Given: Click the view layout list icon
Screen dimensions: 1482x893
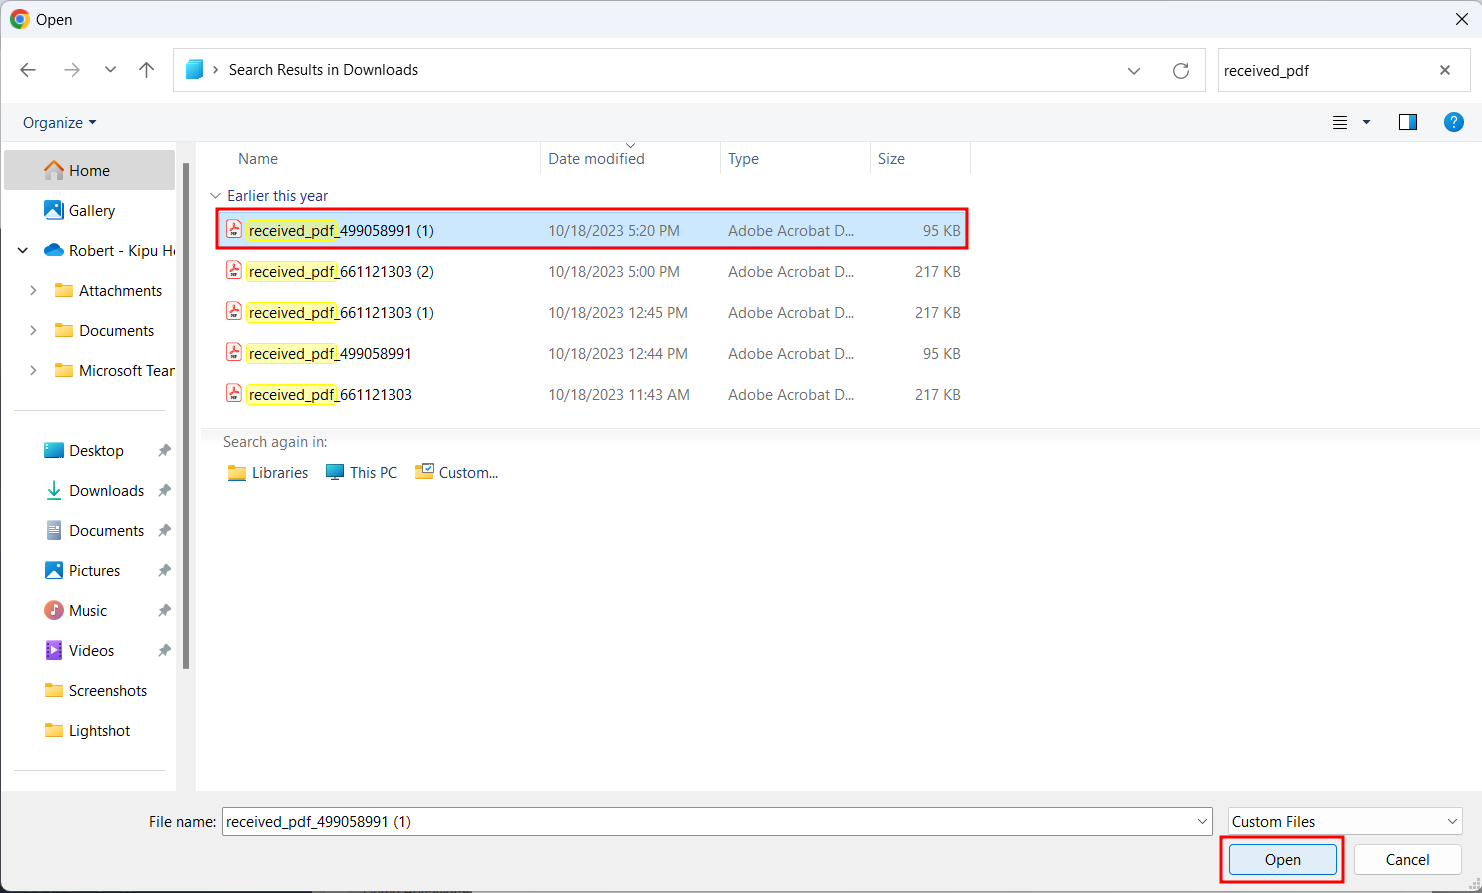Looking at the screenshot, I should click(1340, 122).
